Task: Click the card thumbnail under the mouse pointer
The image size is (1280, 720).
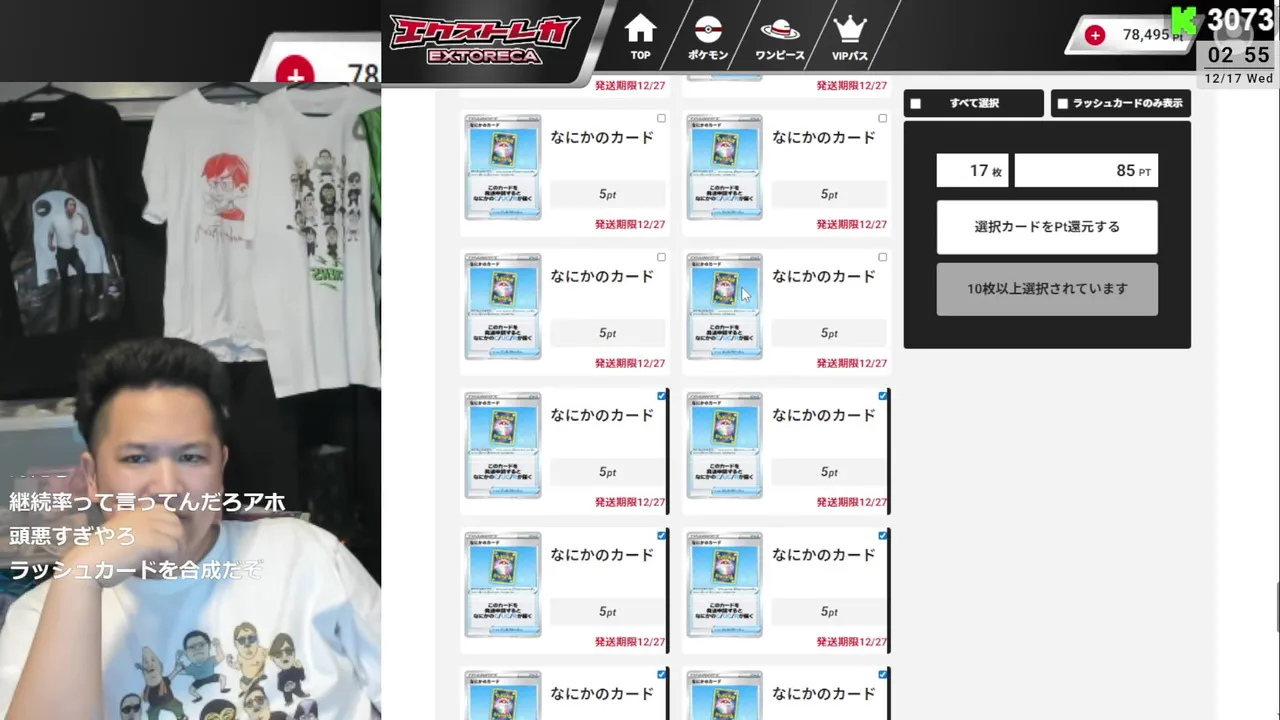Action: (x=724, y=306)
